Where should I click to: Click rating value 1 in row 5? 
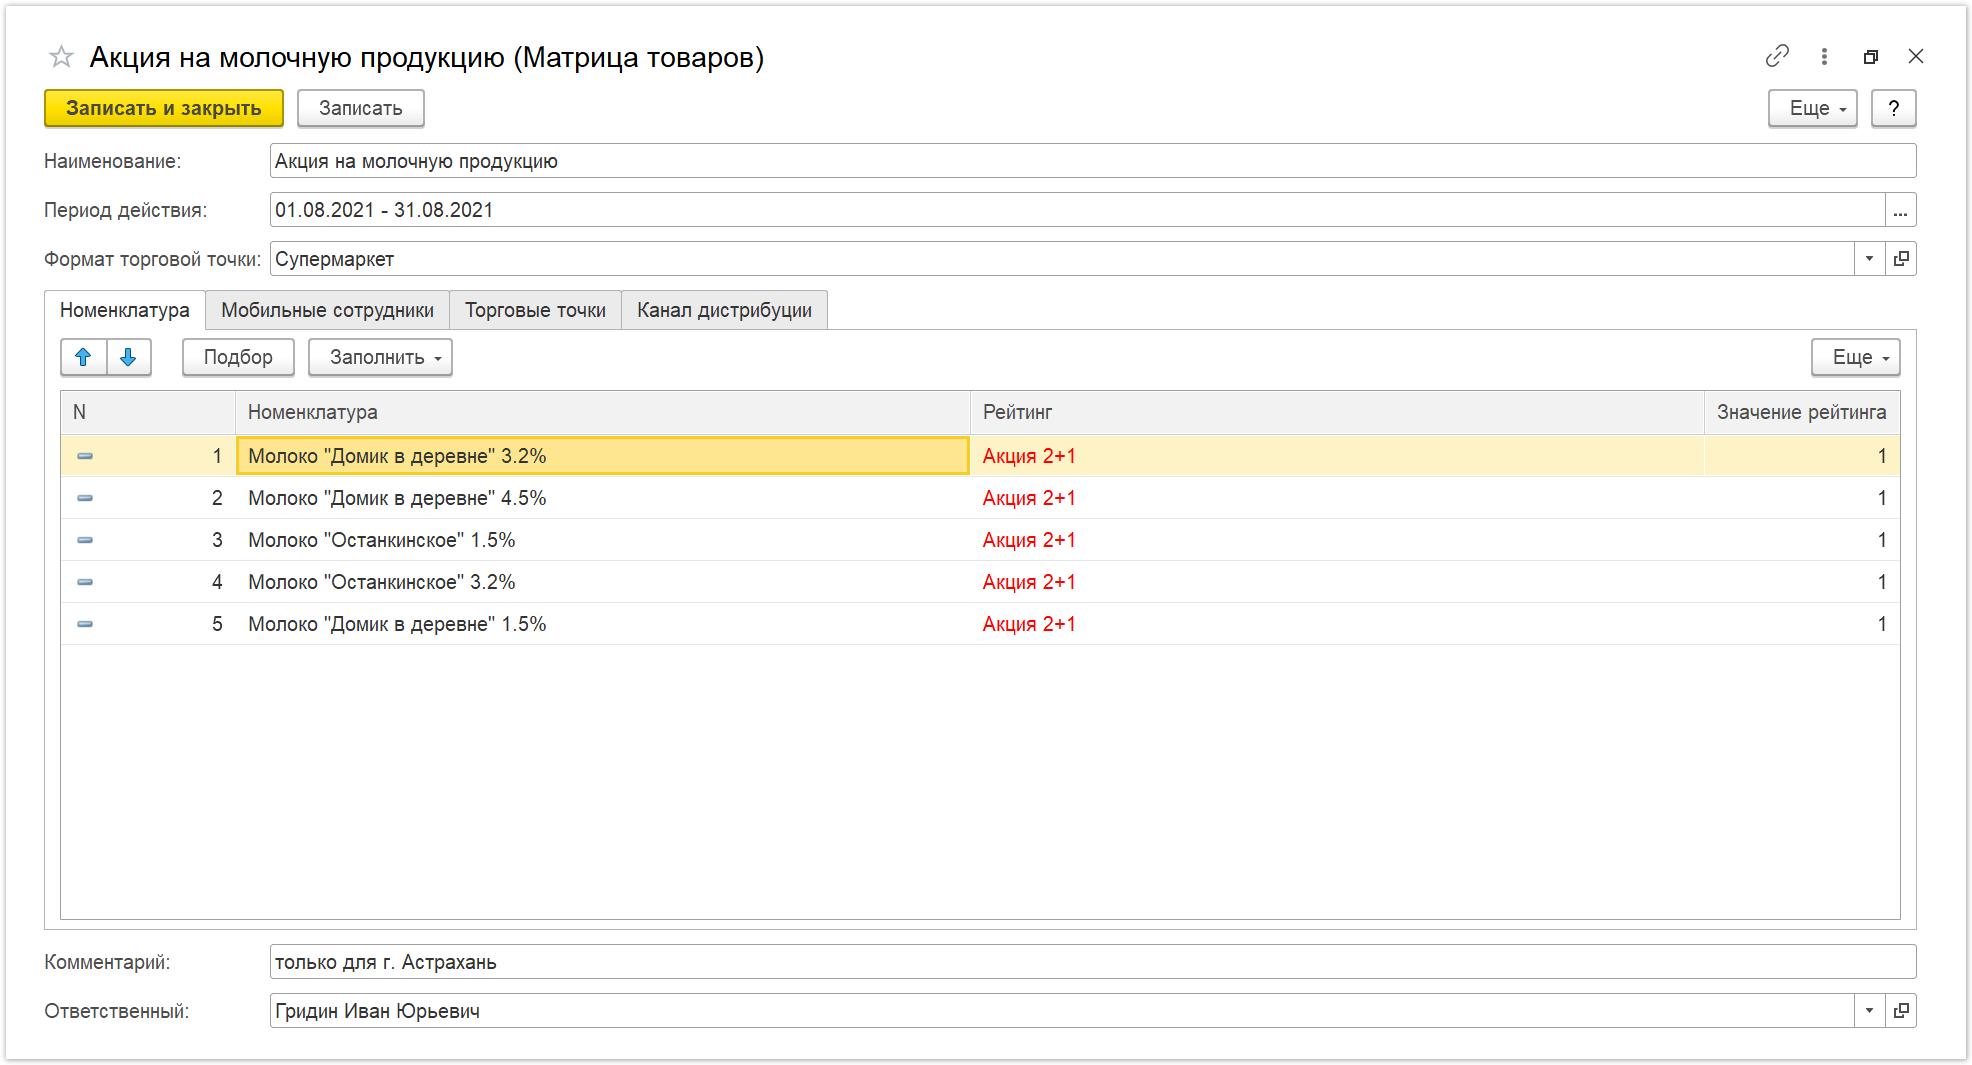click(1802, 624)
